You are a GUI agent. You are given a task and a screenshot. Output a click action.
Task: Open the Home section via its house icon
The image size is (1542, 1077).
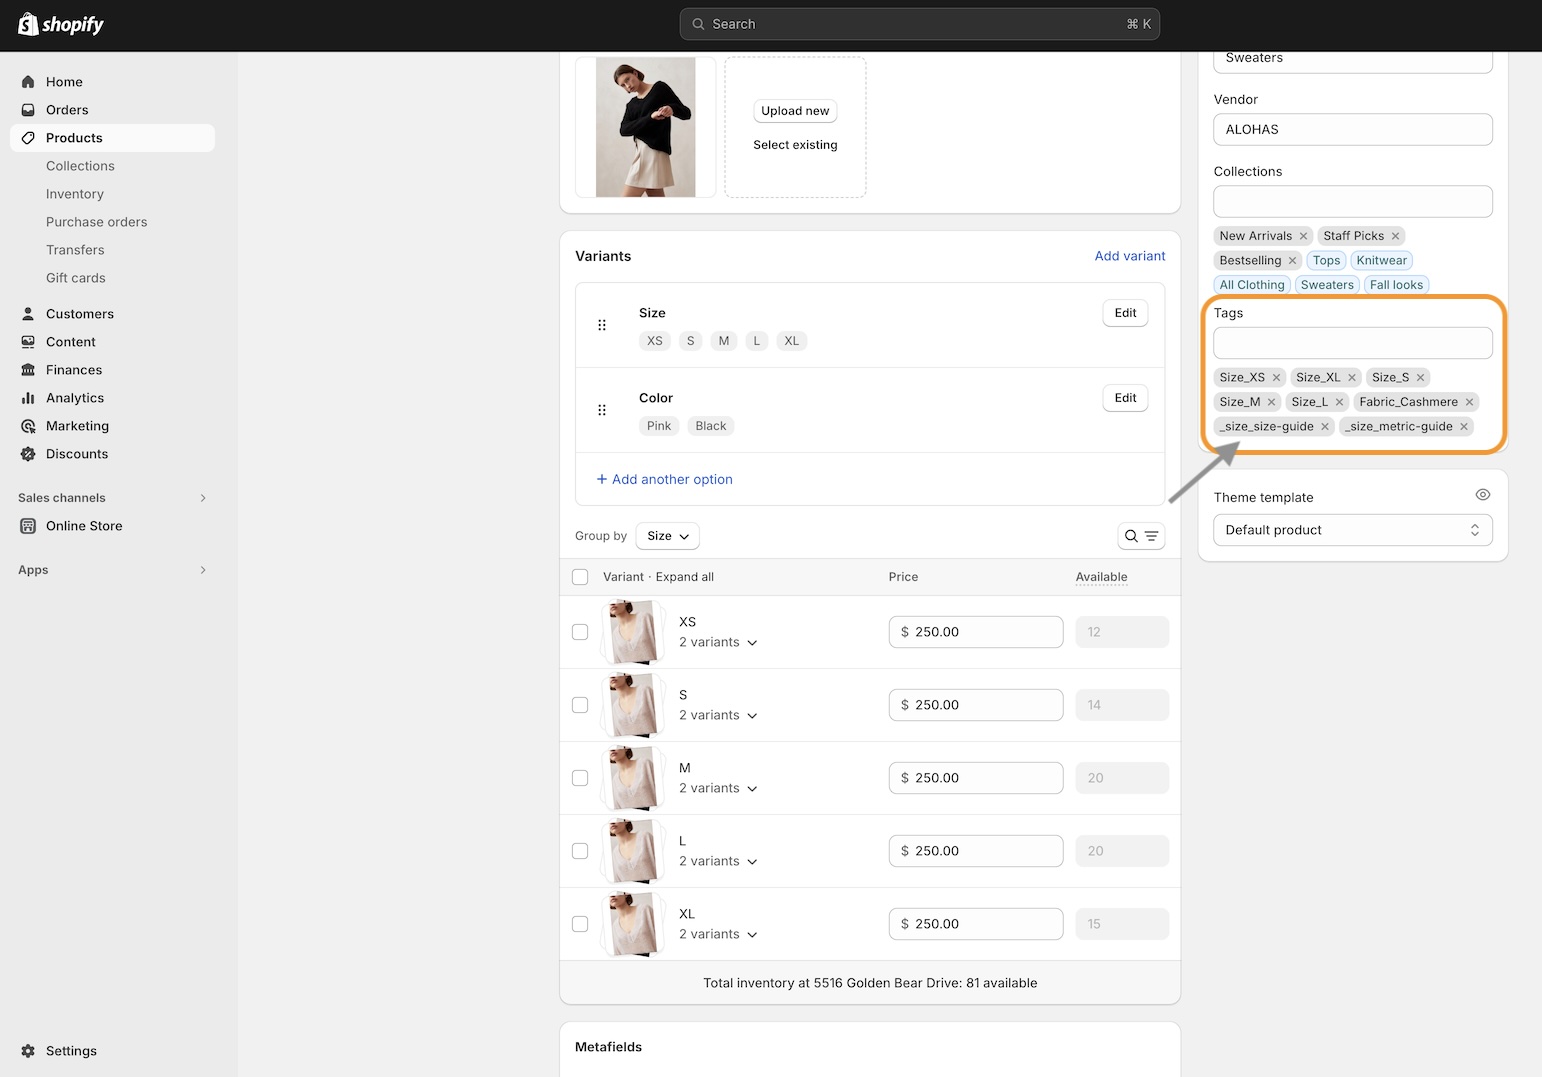click(x=28, y=82)
